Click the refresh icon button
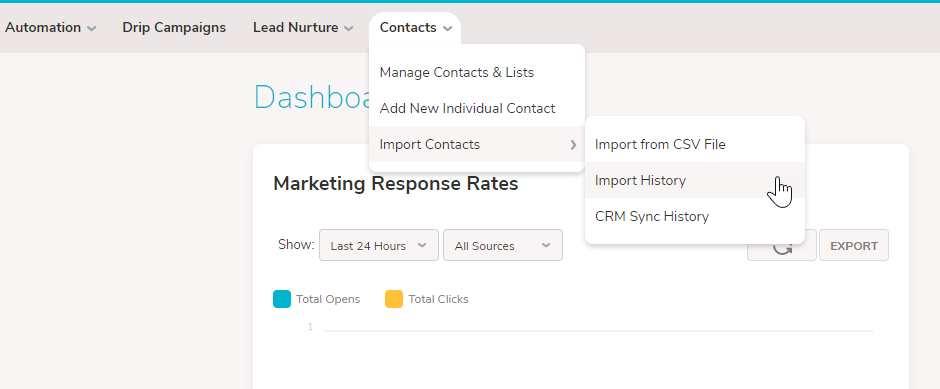This screenshot has height=389, width=940. 782,248
